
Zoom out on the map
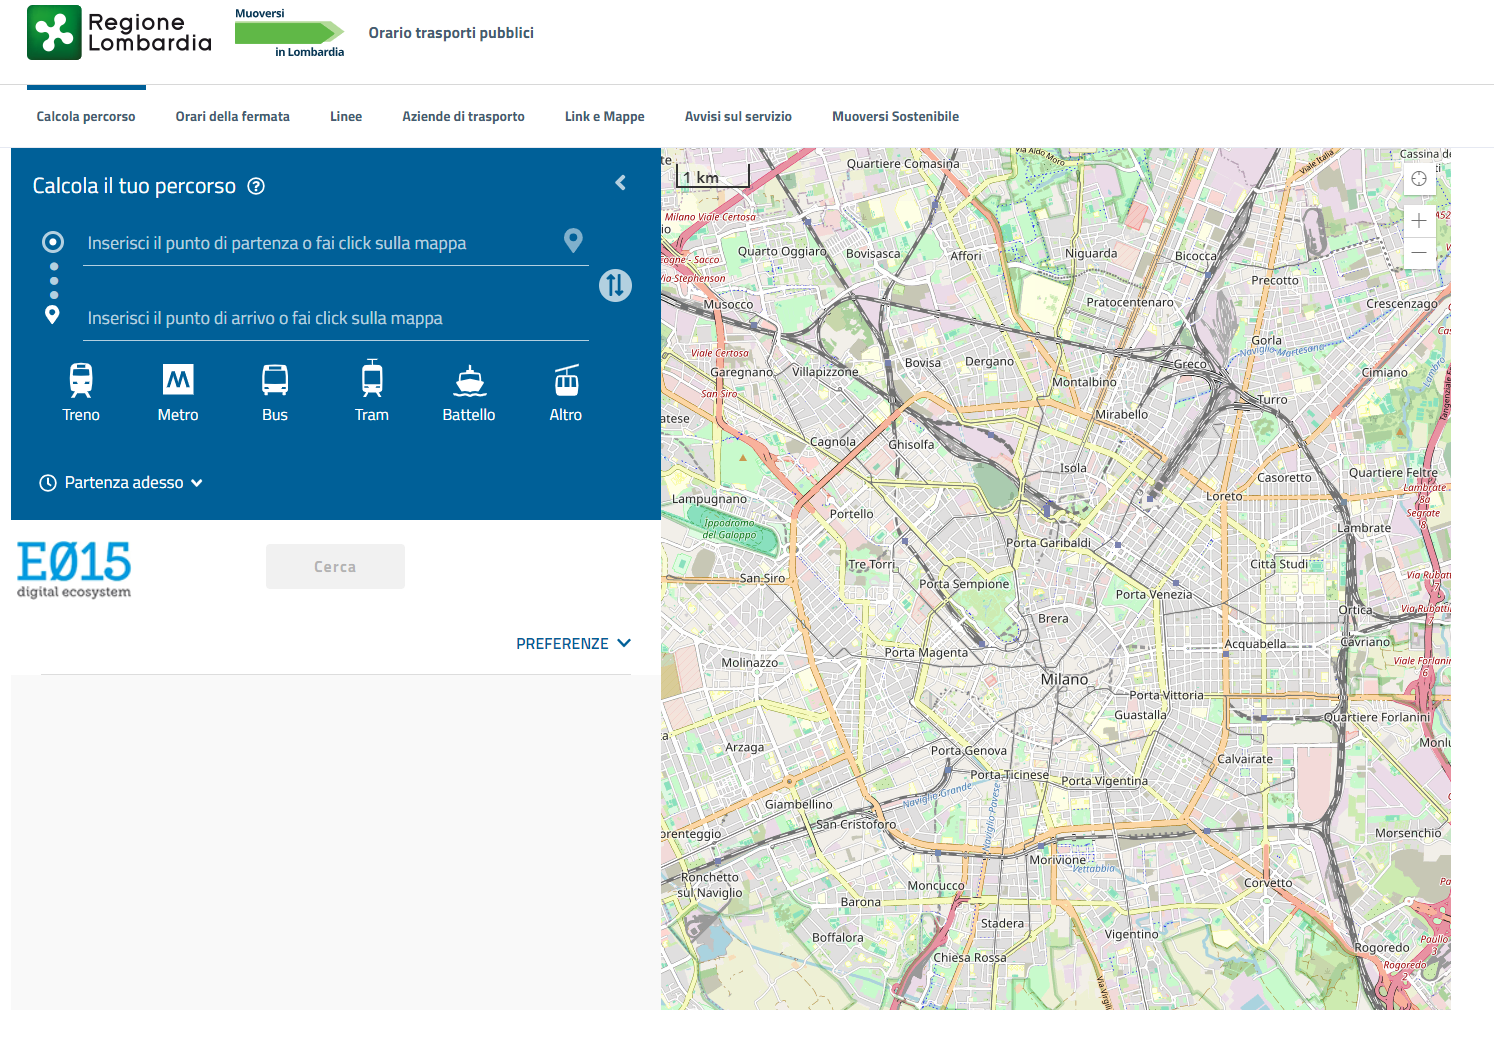pos(1419,253)
